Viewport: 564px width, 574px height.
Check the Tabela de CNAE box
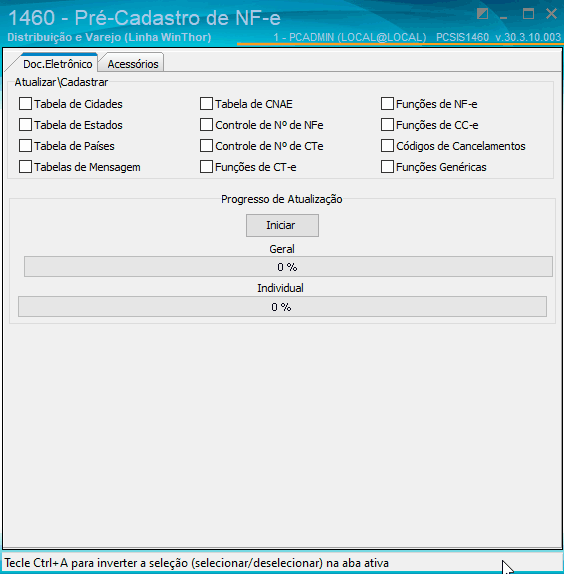tap(206, 104)
